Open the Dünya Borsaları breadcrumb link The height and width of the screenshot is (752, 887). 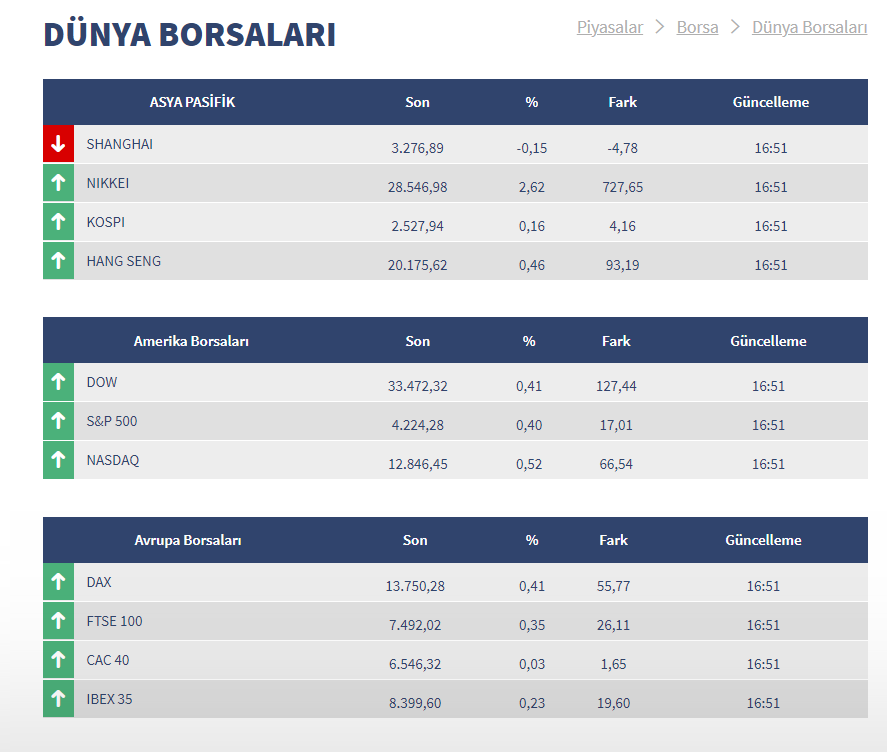tap(809, 27)
